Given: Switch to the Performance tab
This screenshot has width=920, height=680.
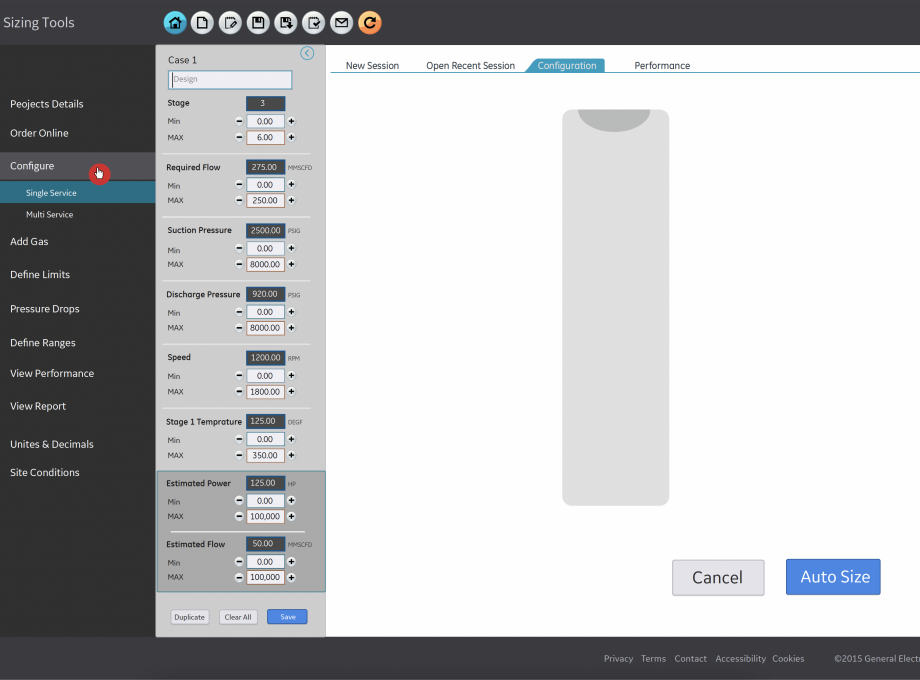Looking at the screenshot, I should point(662,66).
